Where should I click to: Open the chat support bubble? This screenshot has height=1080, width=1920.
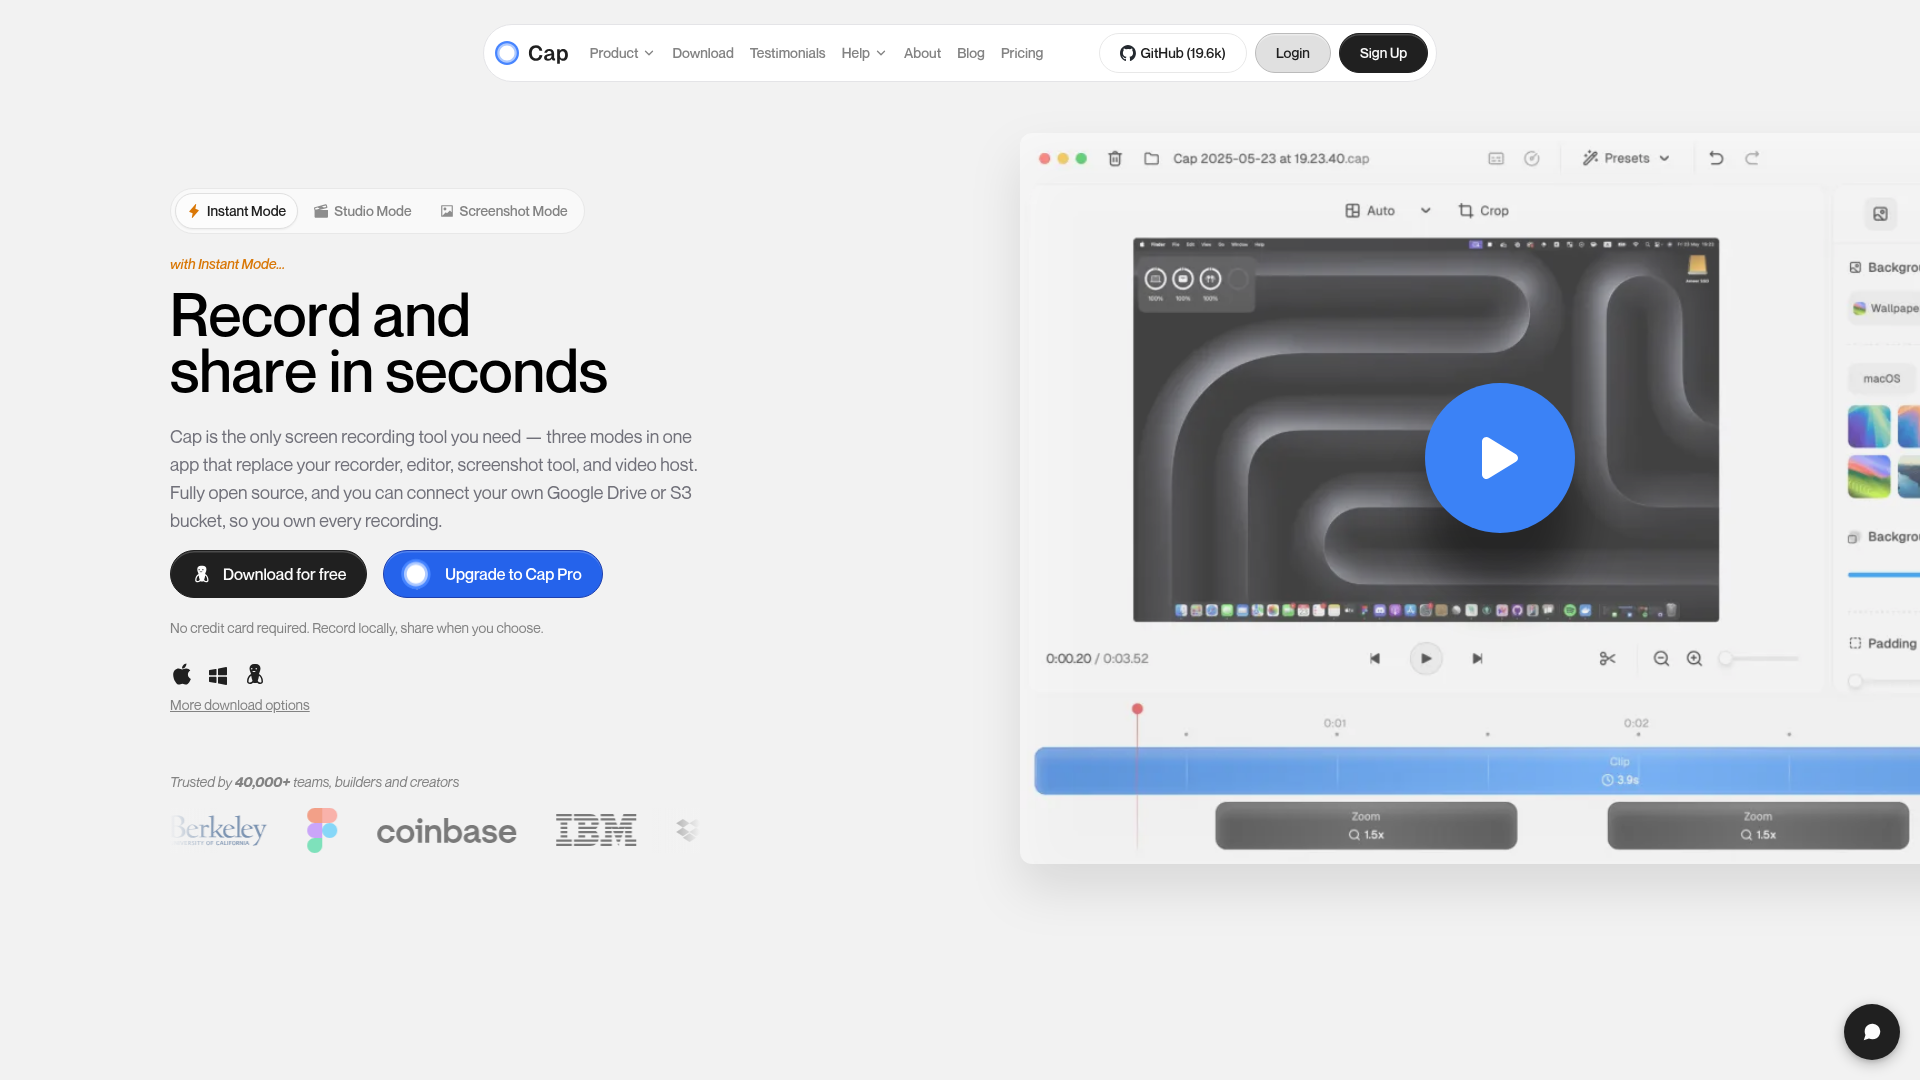click(1872, 1032)
